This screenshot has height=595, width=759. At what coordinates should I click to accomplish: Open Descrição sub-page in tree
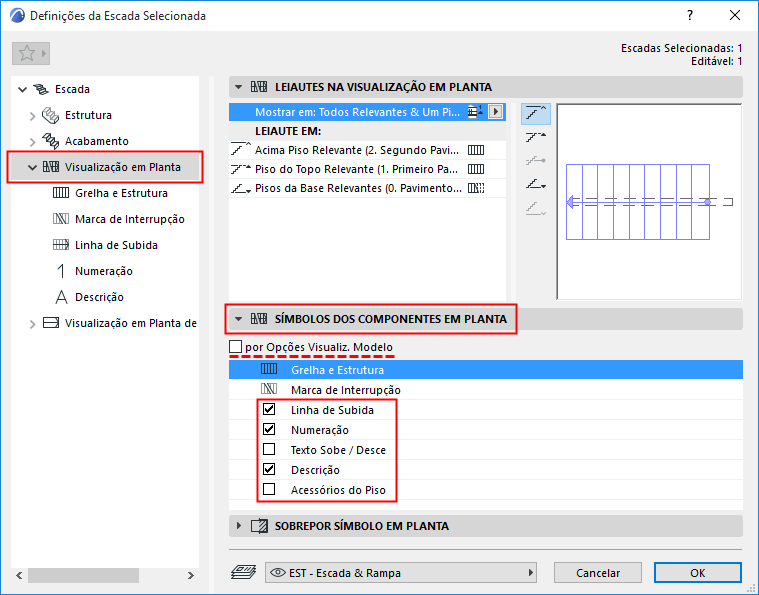[x=99, y=297]
